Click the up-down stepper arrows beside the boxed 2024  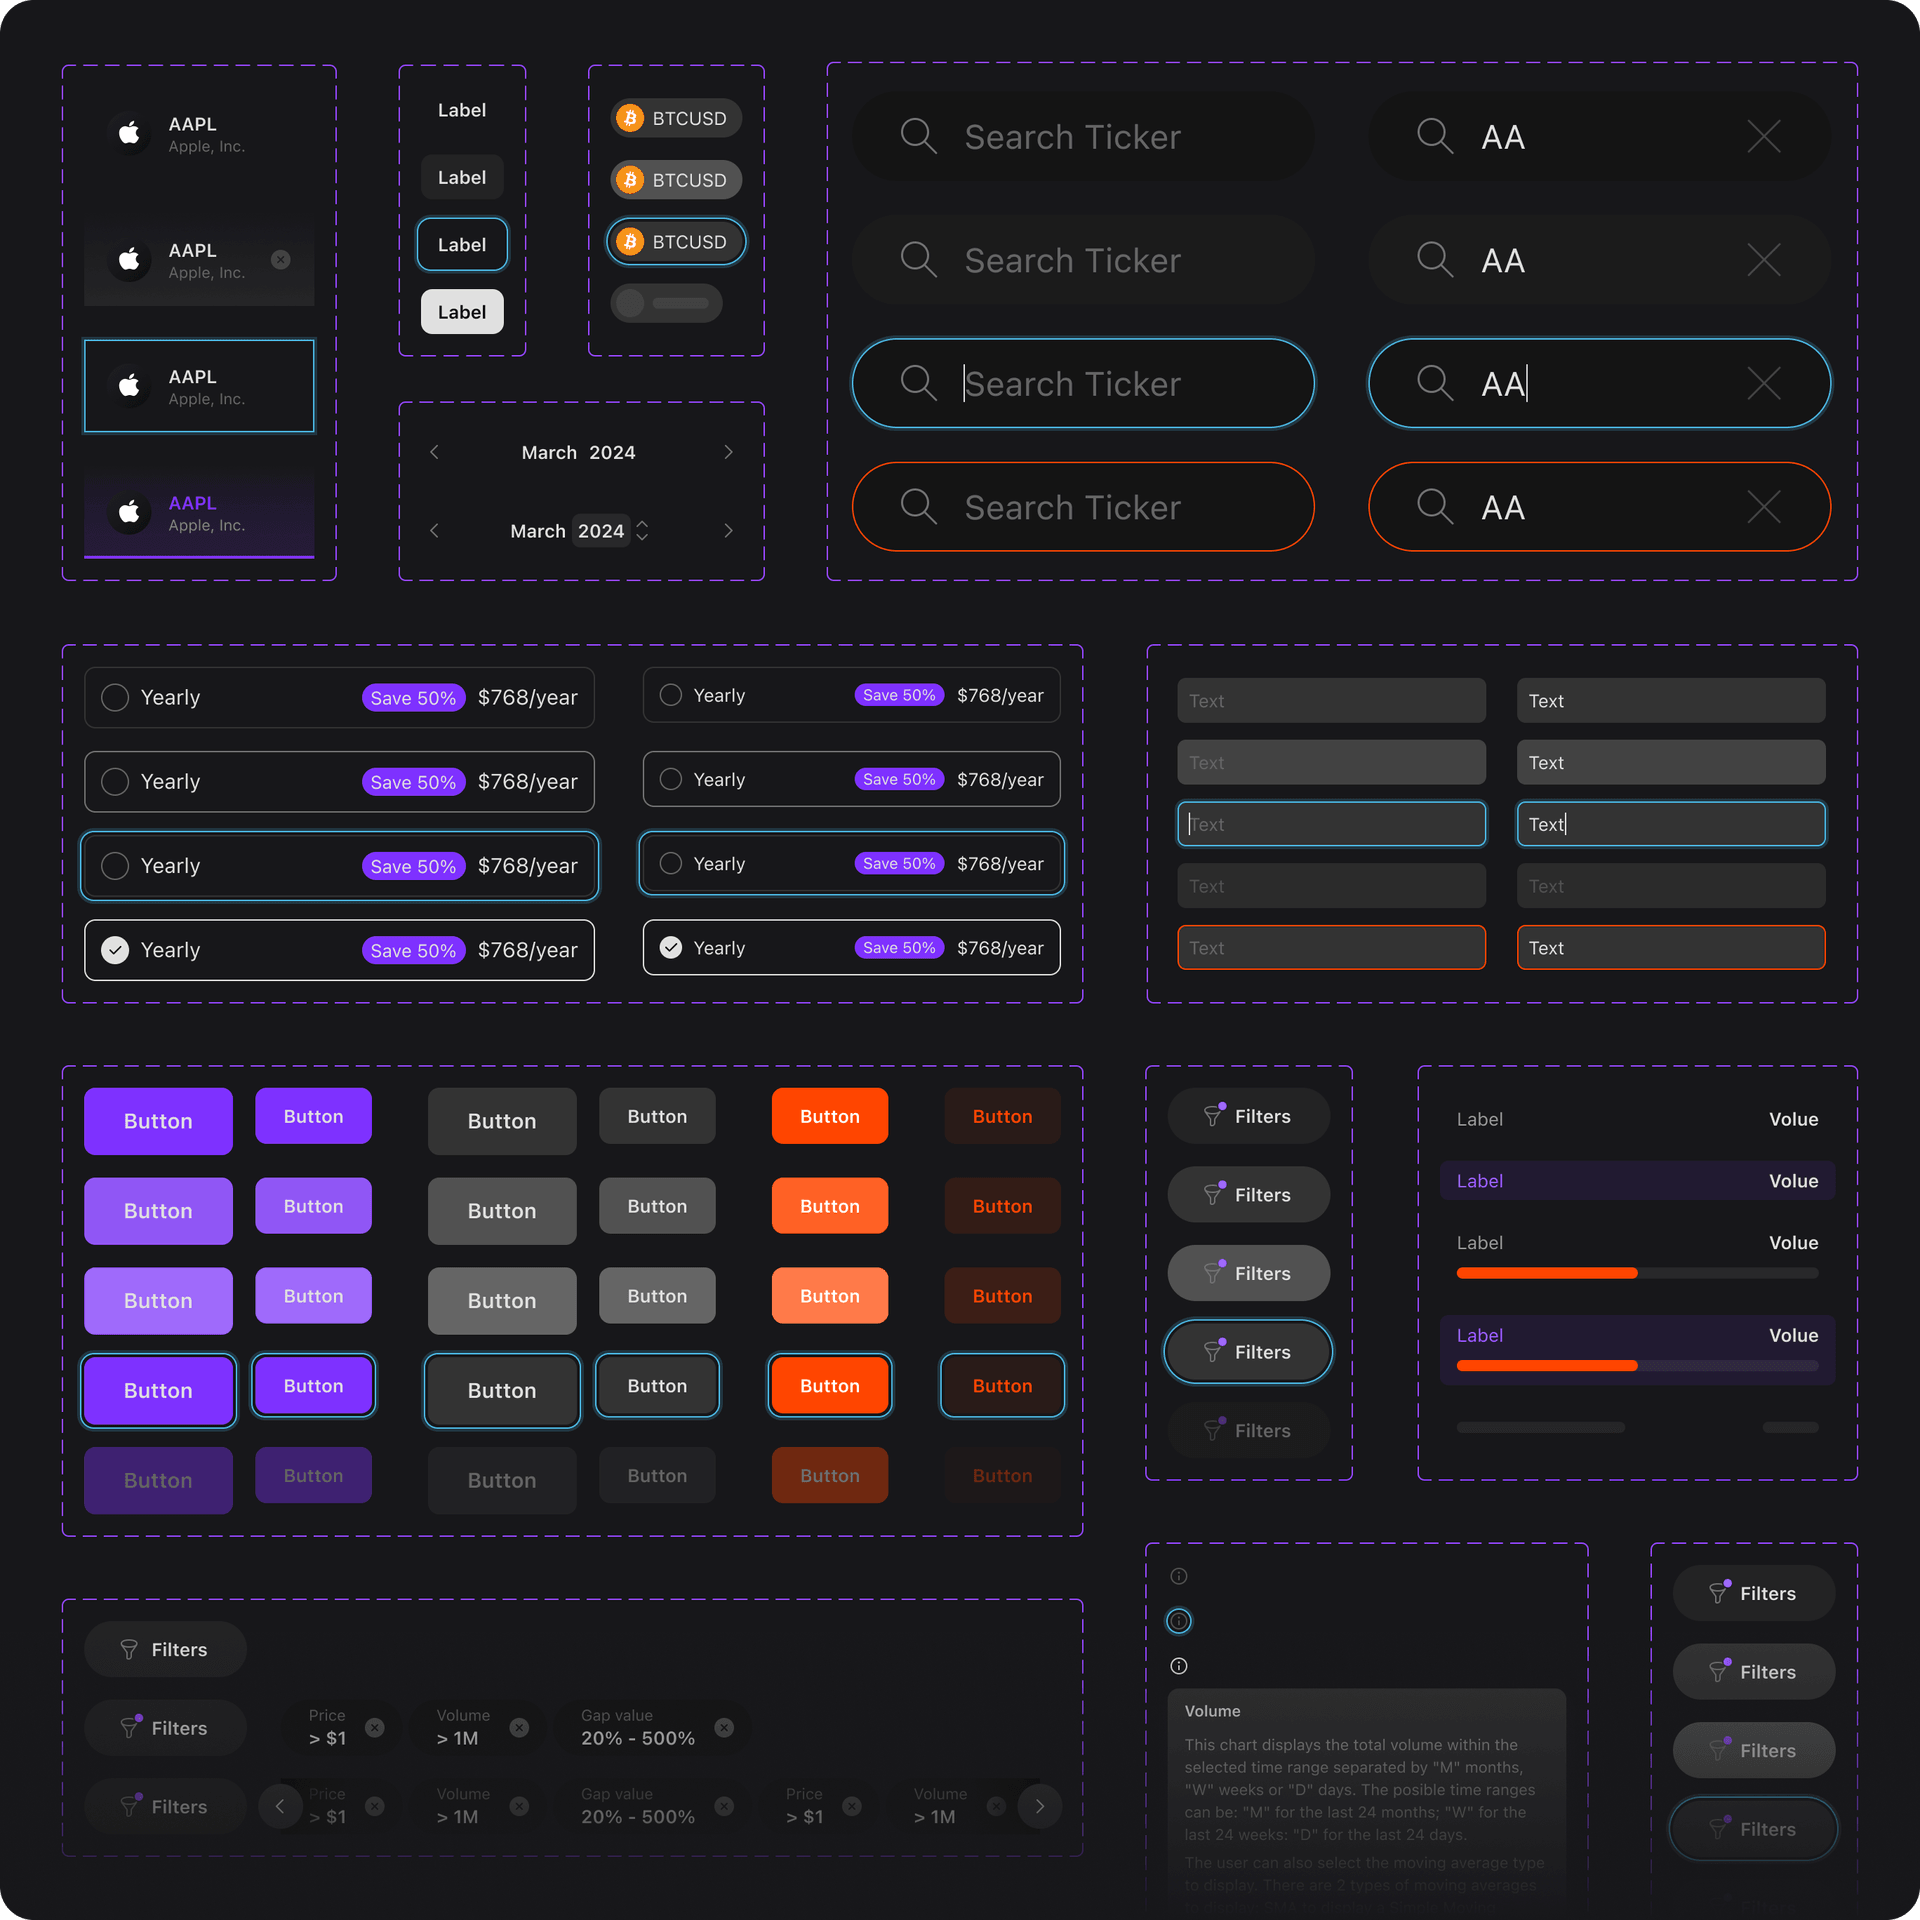(642, 531)
